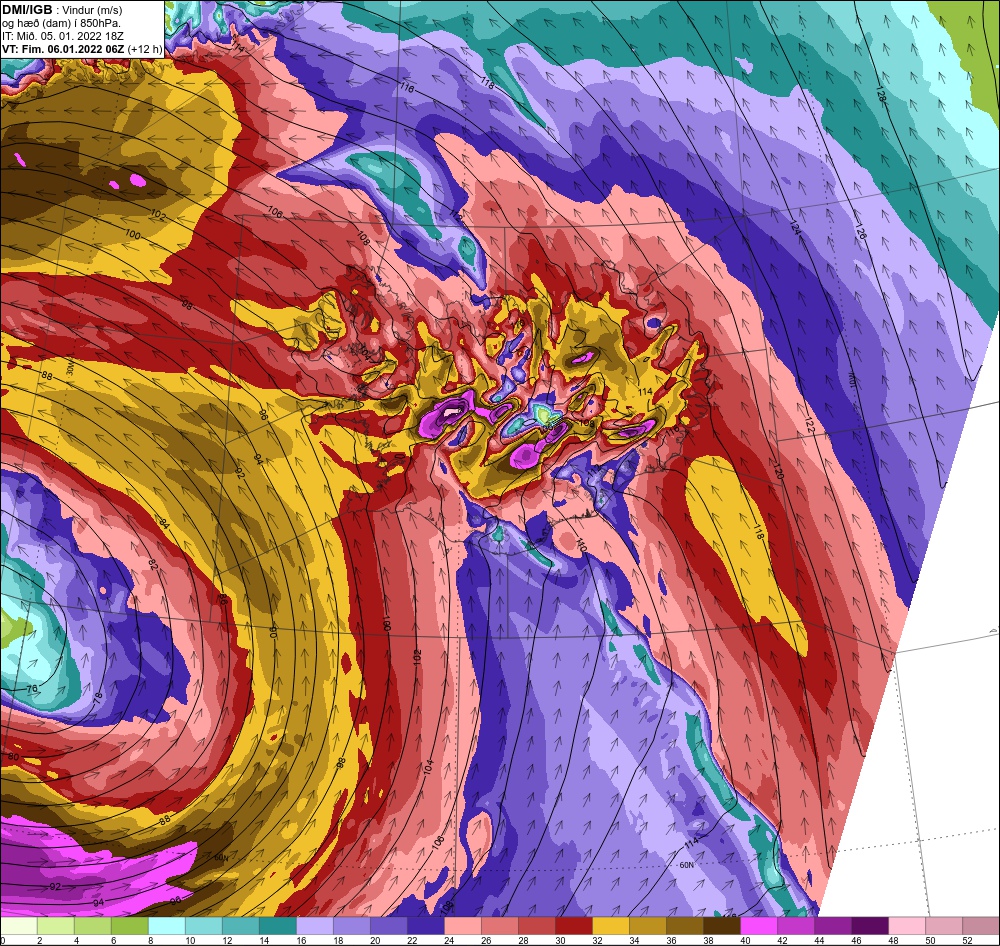
Task: Click the 46–48 m/s darkest purple legend swatch
Action: pos(870,926)
